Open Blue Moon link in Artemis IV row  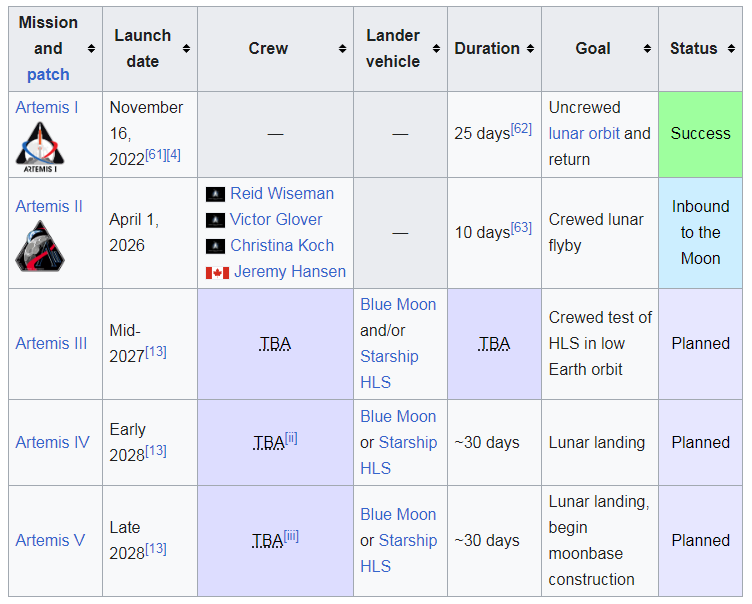pyautogui.click(x=398, y=416)
